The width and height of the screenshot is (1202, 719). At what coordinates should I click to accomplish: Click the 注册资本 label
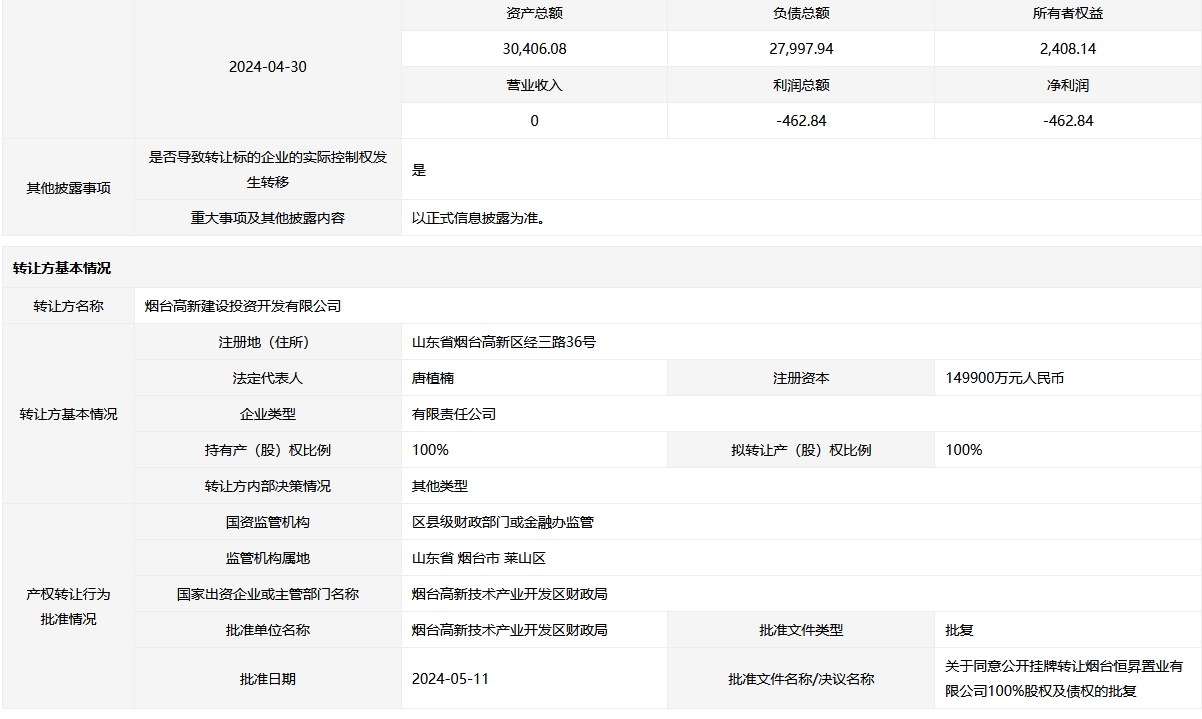click(x=801, y=378)
